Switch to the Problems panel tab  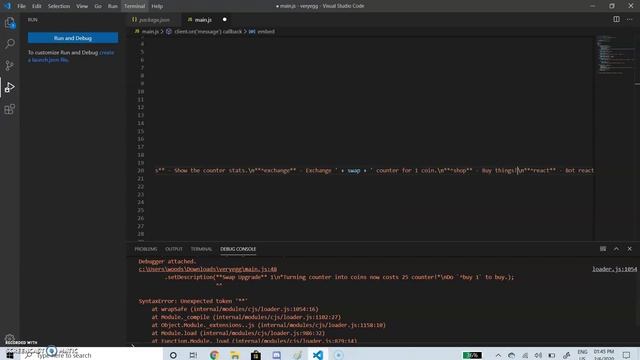(146, 249)
